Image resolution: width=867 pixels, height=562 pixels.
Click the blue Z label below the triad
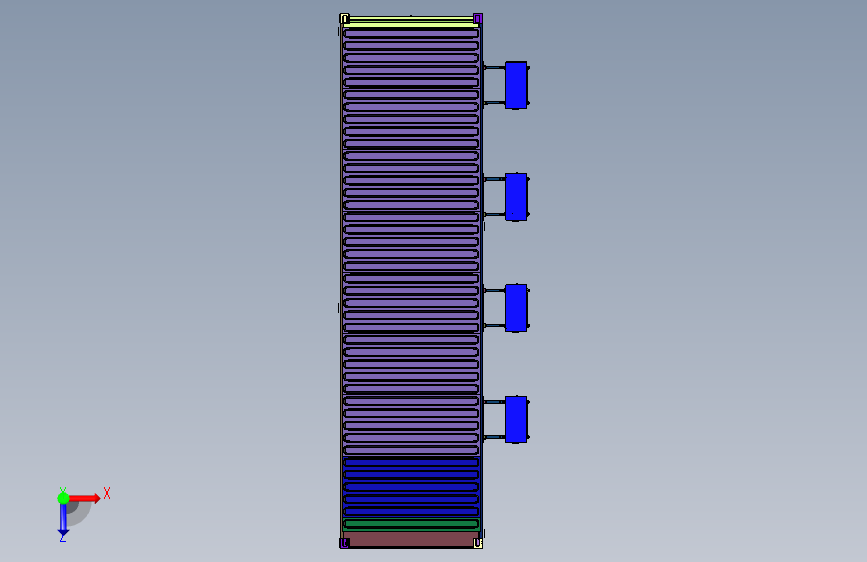pyautogui.click(x=62, y=538)
